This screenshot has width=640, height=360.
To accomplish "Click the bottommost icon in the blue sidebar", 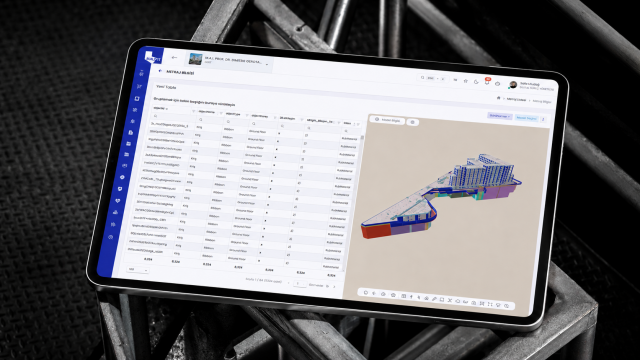I will [x=111, y=237].
